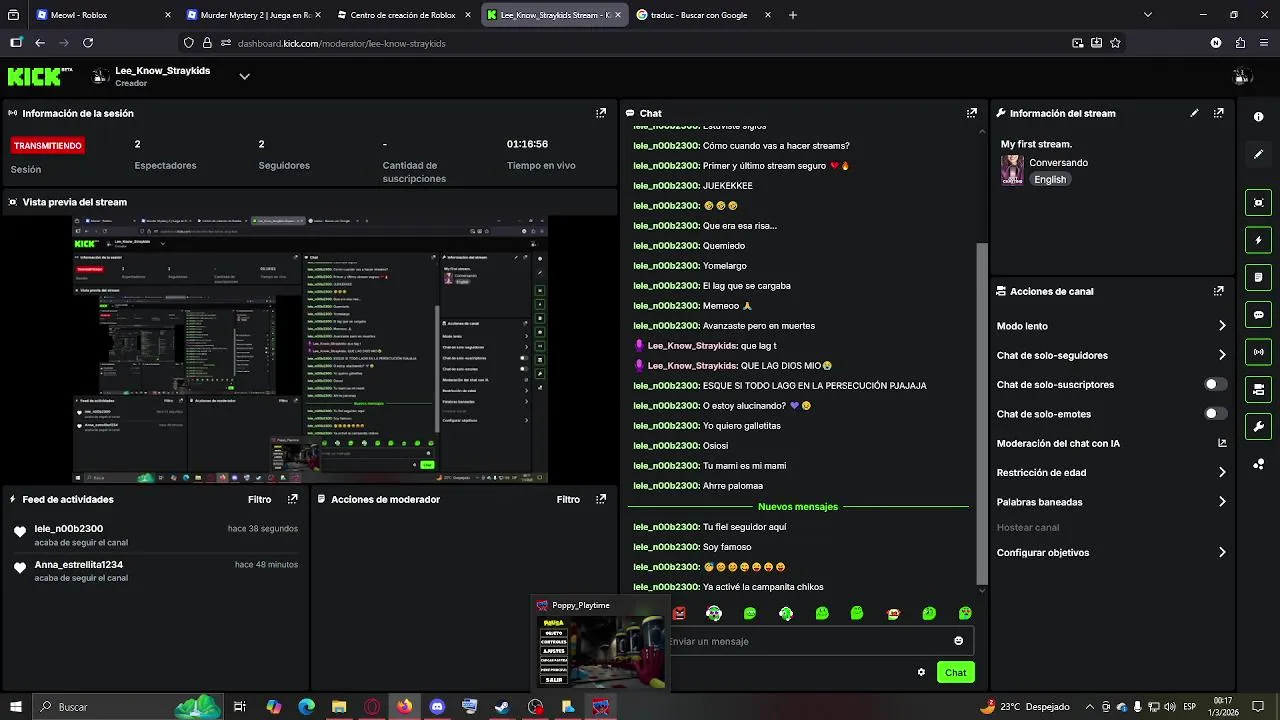Toggle the green wrench icon in the sidebar

coord(1258,426)
